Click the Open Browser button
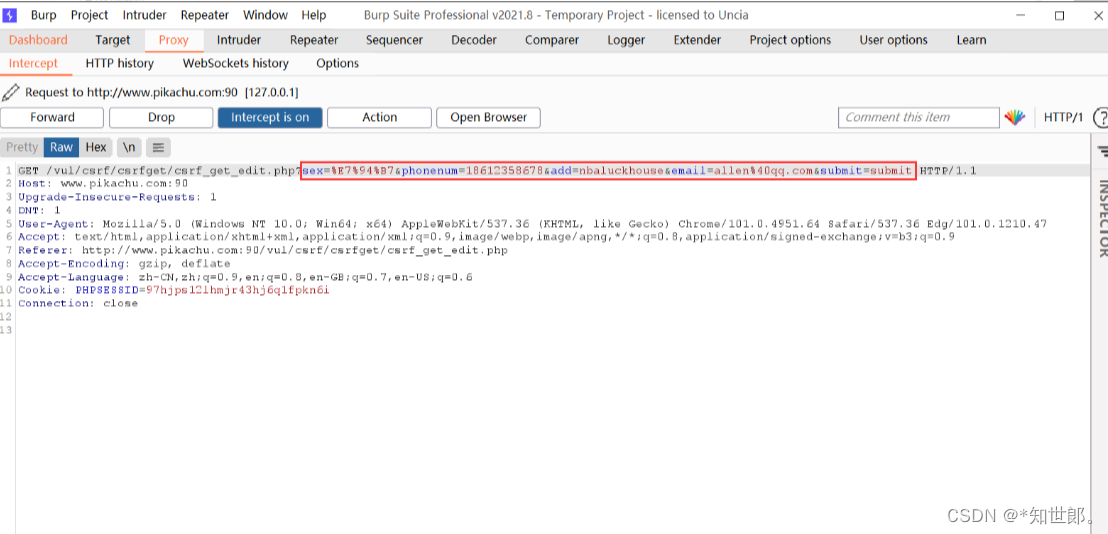 pos(488,118)
